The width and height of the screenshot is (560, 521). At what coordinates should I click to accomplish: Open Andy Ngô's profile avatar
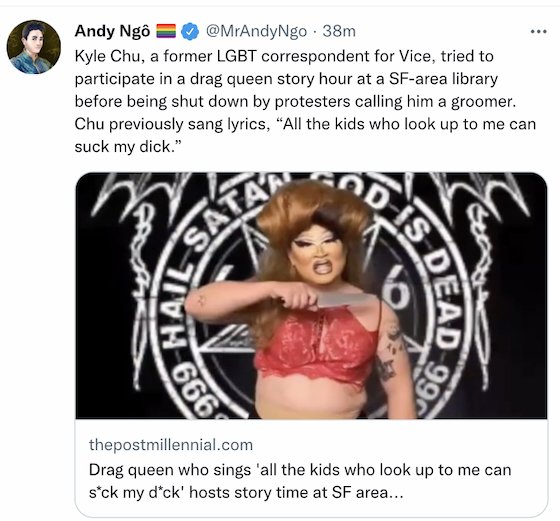(x=34, y=47)
